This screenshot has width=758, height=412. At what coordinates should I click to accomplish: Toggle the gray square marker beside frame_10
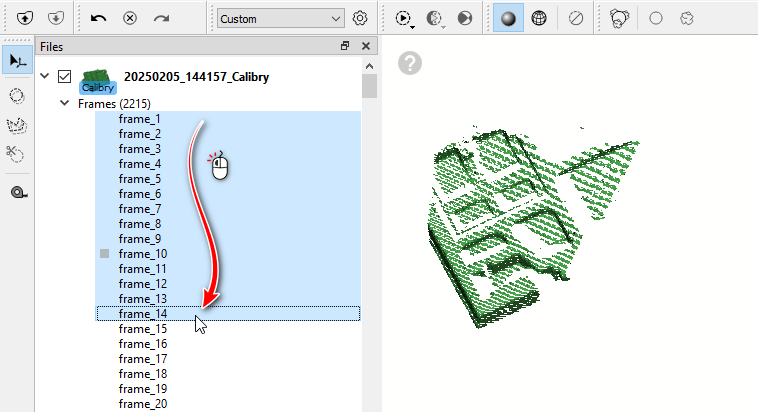click(104, 254)
